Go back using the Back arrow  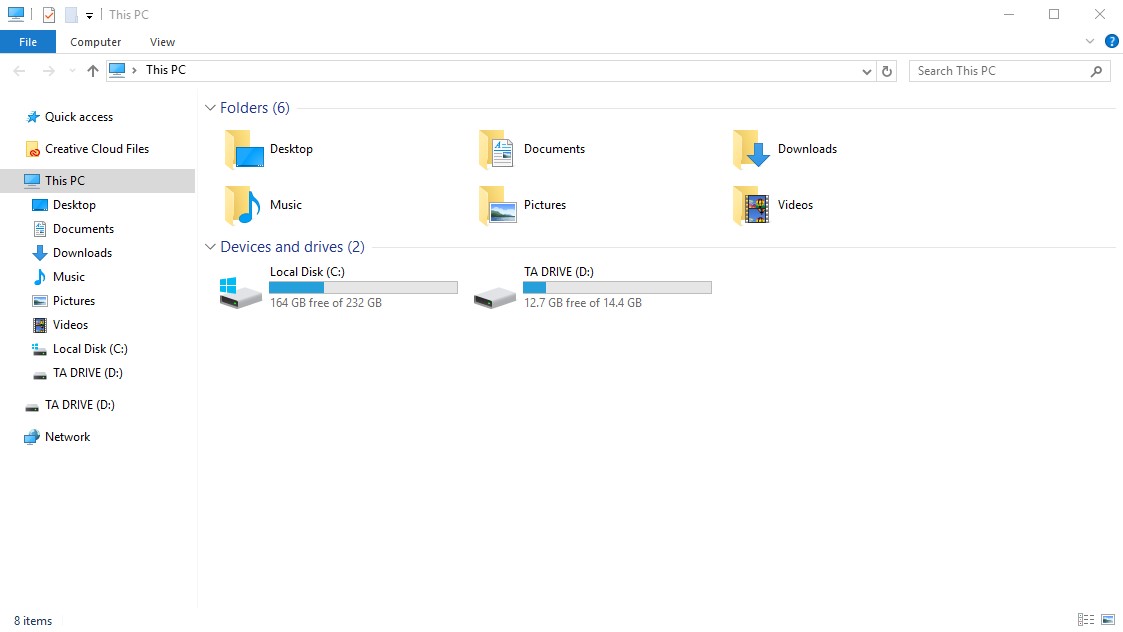pyautogui.click(x=19, y=71)
